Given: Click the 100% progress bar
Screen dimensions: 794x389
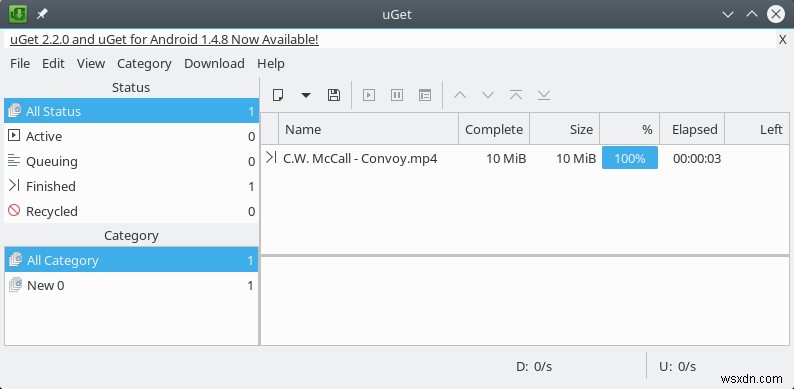Looking at the screenshot, I should click(630, 158).
